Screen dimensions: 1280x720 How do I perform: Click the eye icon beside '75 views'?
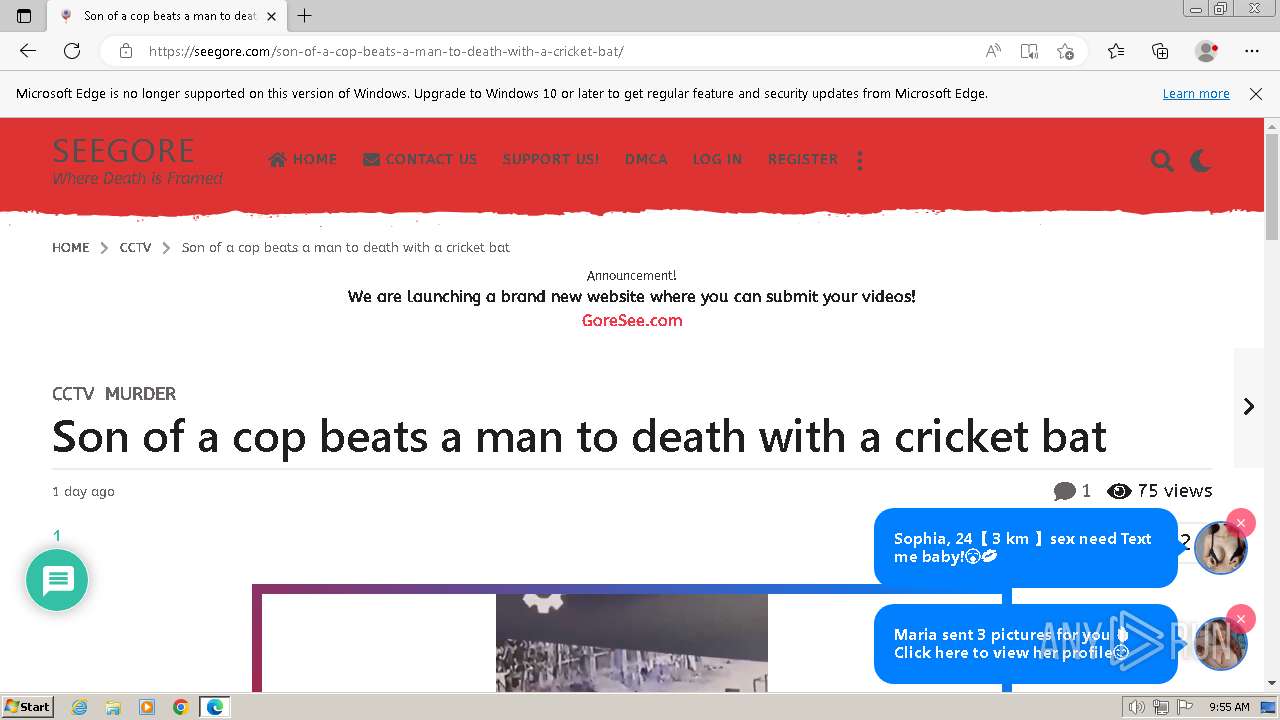[1120, 491]
